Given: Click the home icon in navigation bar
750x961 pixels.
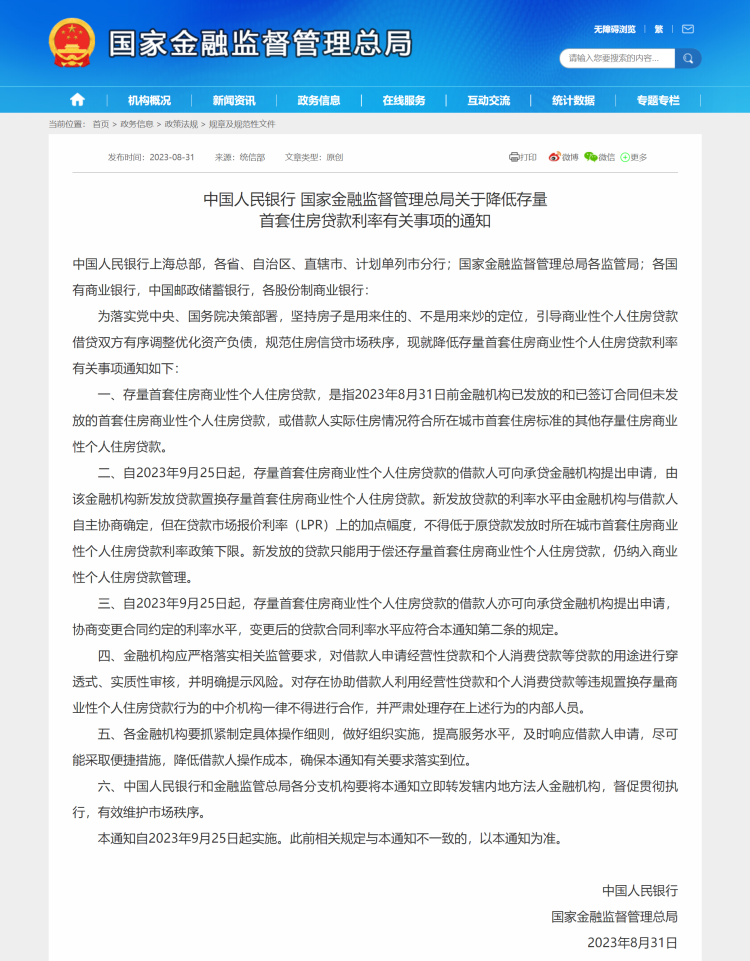Looking at the screenshot, I should [77, 100].
